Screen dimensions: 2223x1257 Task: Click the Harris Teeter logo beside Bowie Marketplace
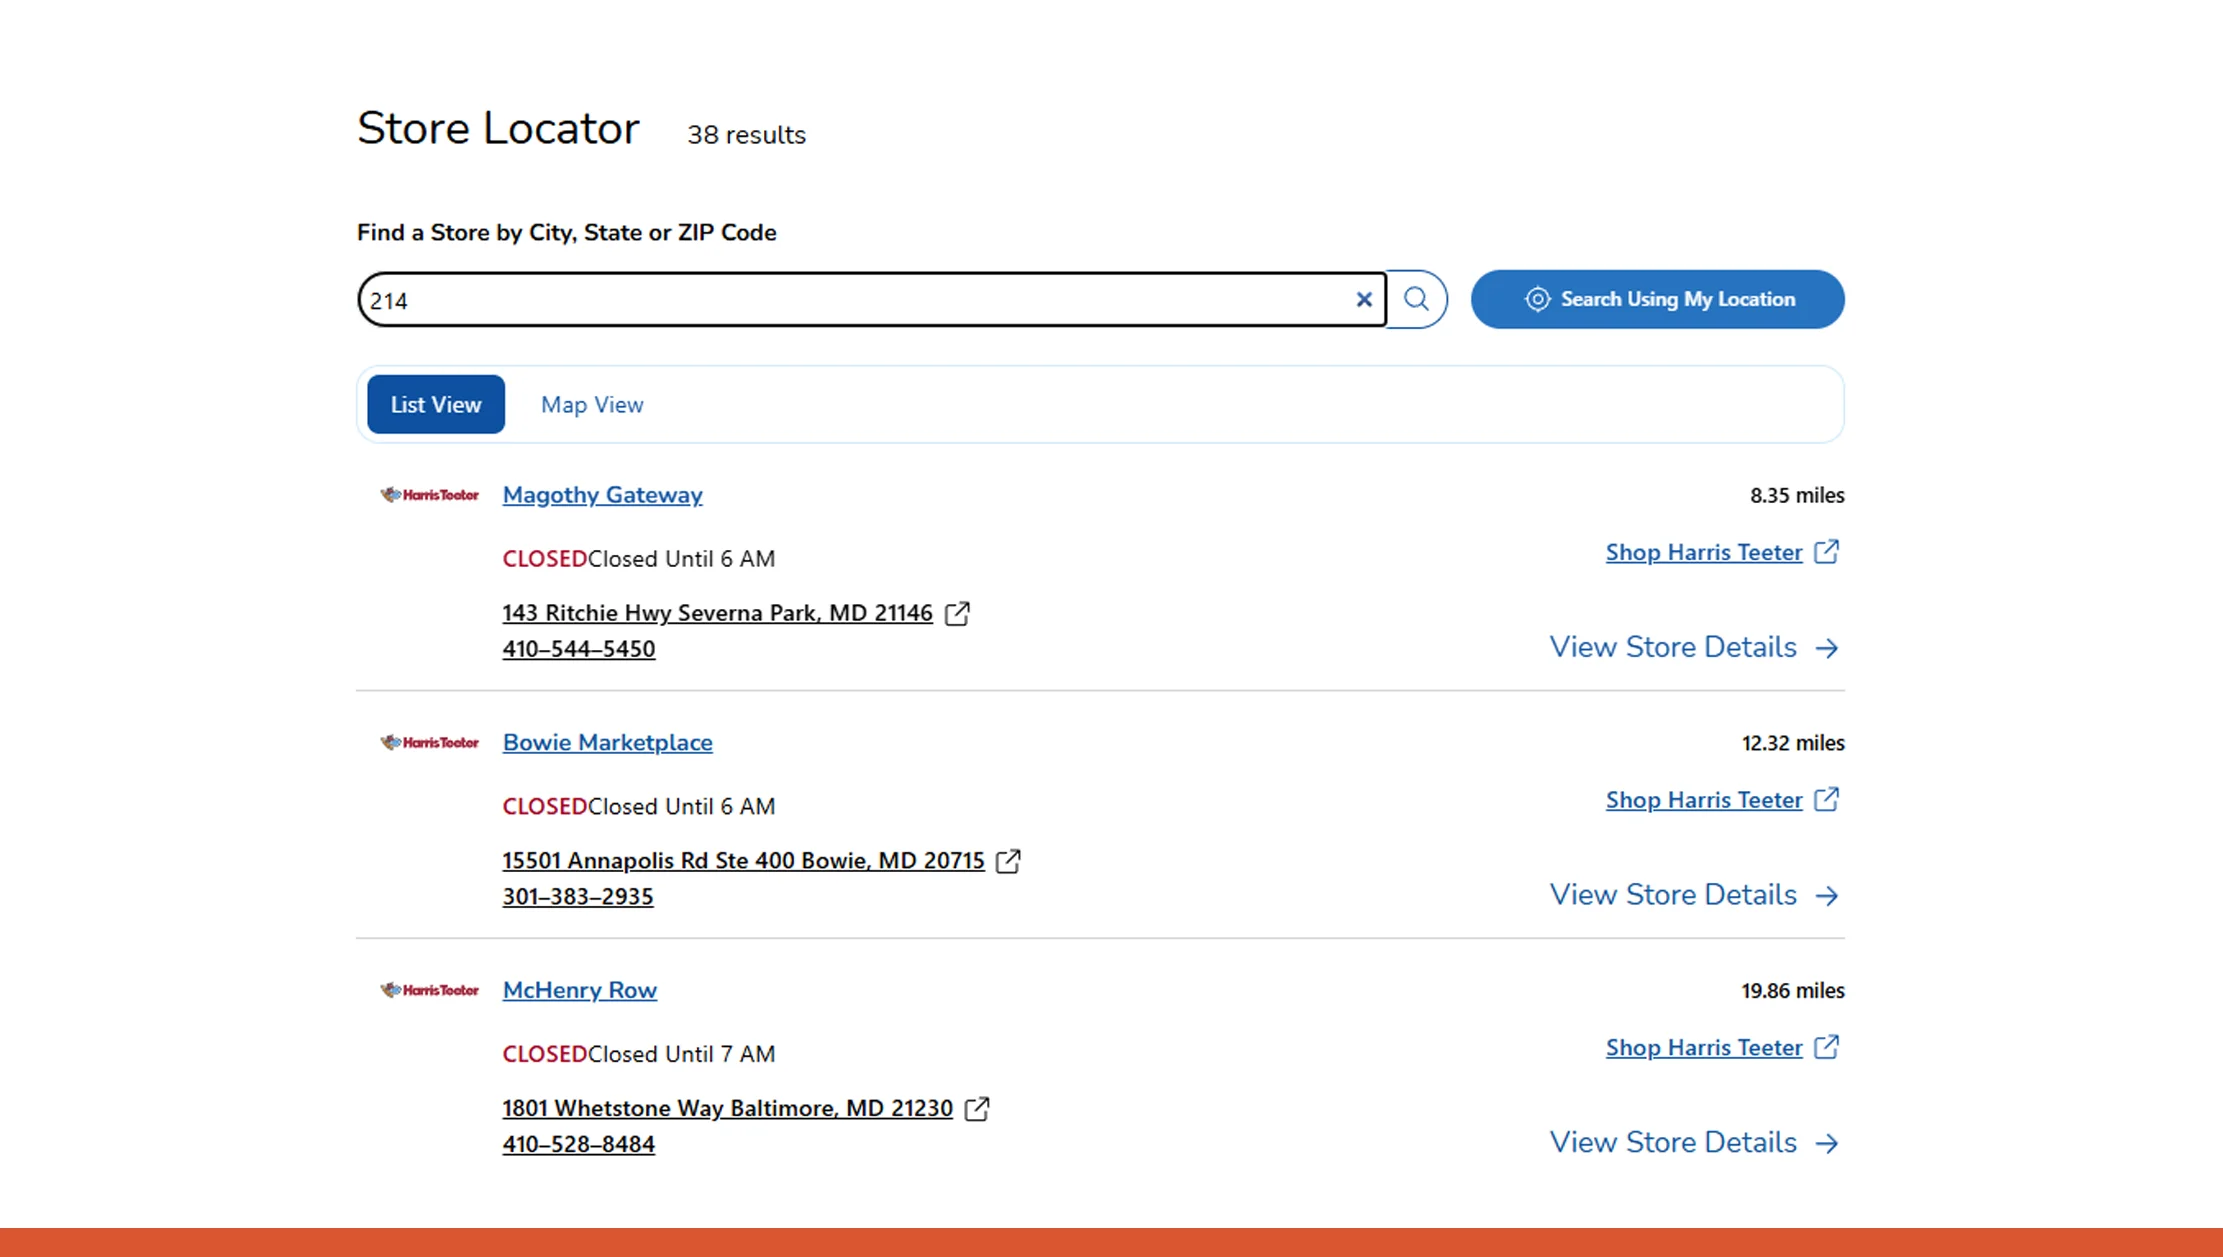point(429,742)
